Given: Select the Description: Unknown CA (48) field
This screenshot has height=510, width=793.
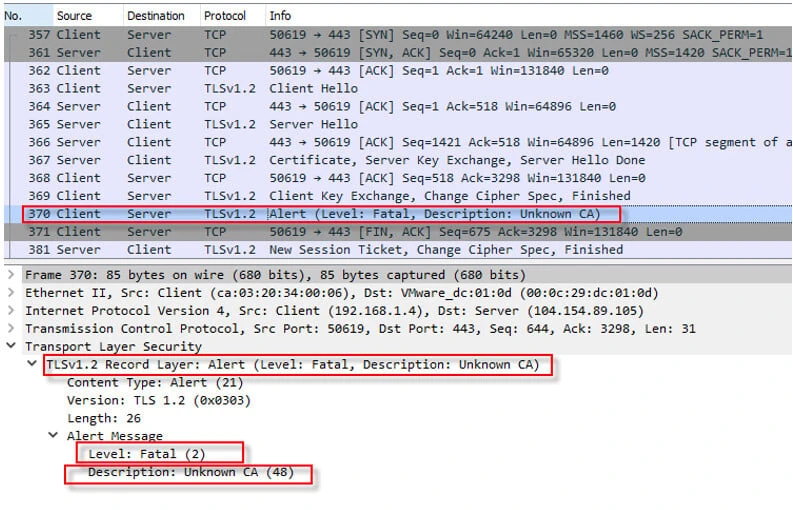Looking at the screenshot, I should point(190,472).
